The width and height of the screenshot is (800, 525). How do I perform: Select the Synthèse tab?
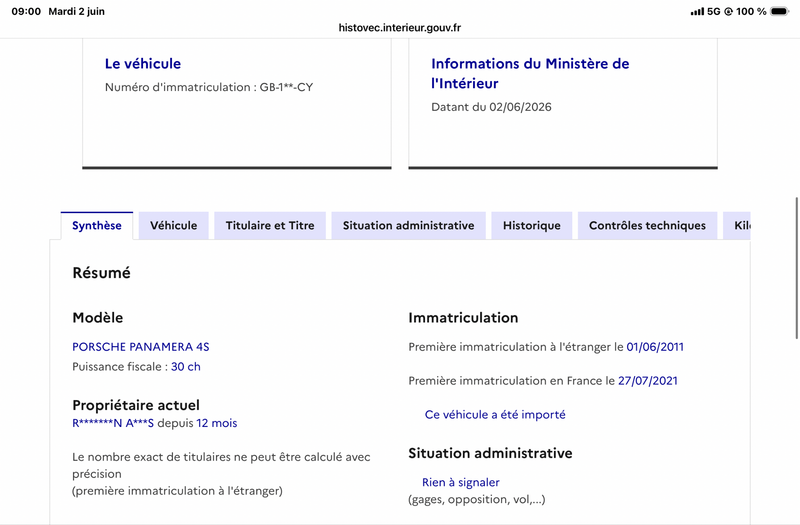tap(96, 226)
